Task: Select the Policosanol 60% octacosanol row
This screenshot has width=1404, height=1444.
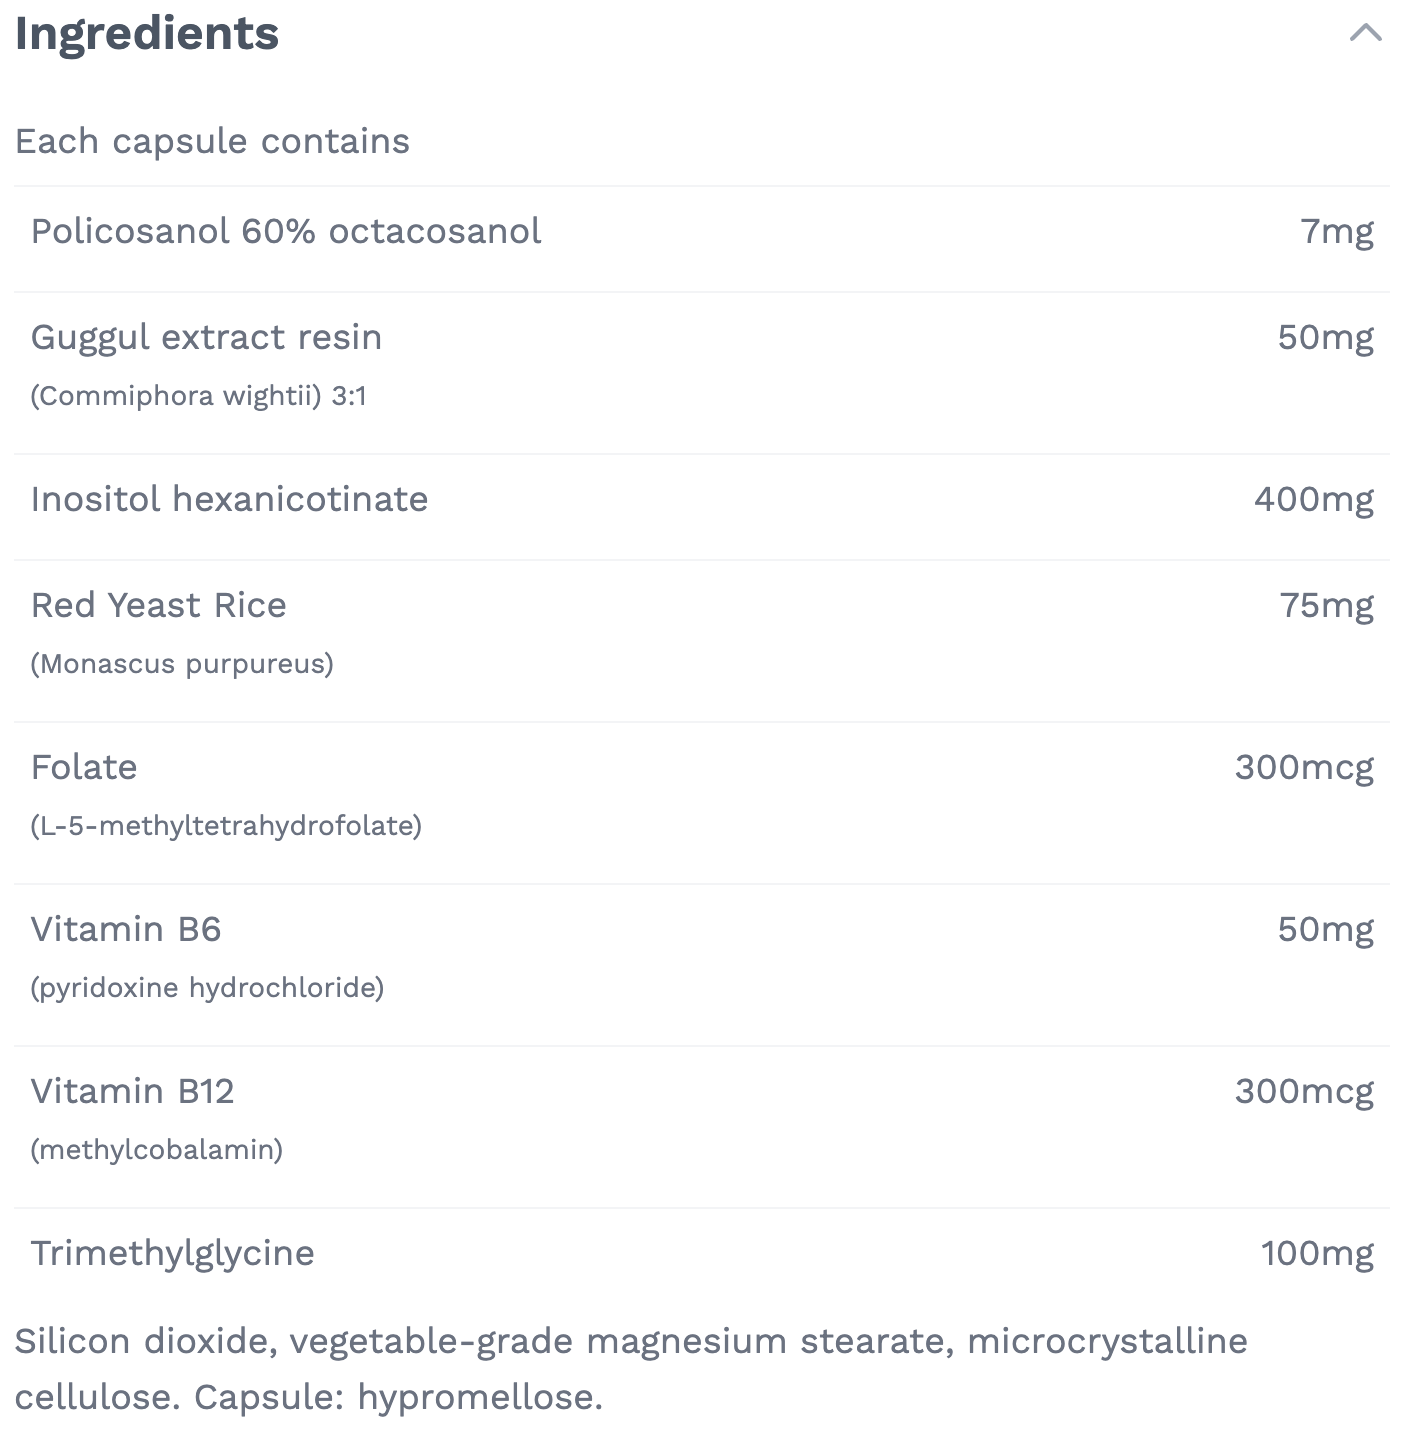Action: 286,231
